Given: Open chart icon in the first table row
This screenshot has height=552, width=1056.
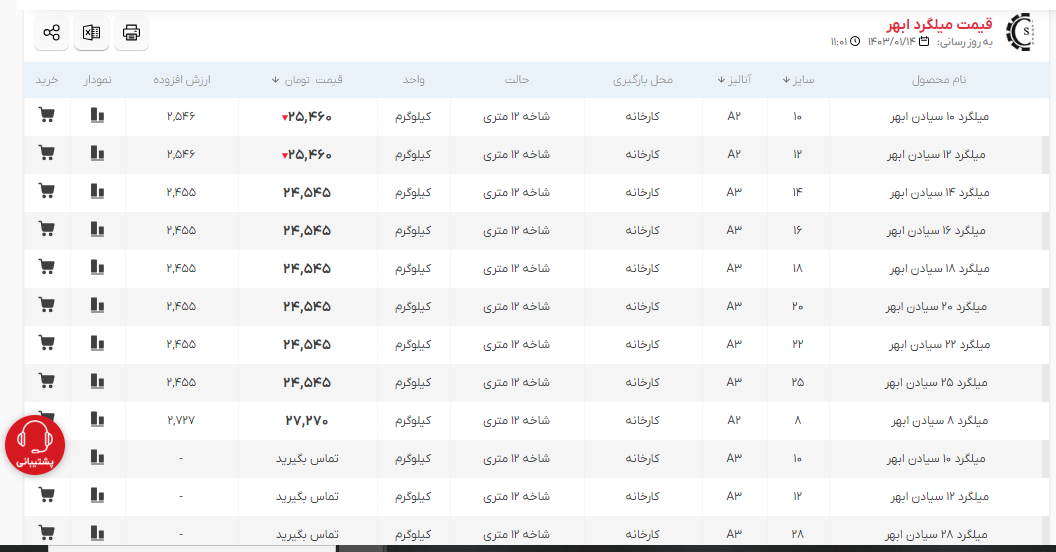Looking at the screenshot, I should [x=97, y=116].
